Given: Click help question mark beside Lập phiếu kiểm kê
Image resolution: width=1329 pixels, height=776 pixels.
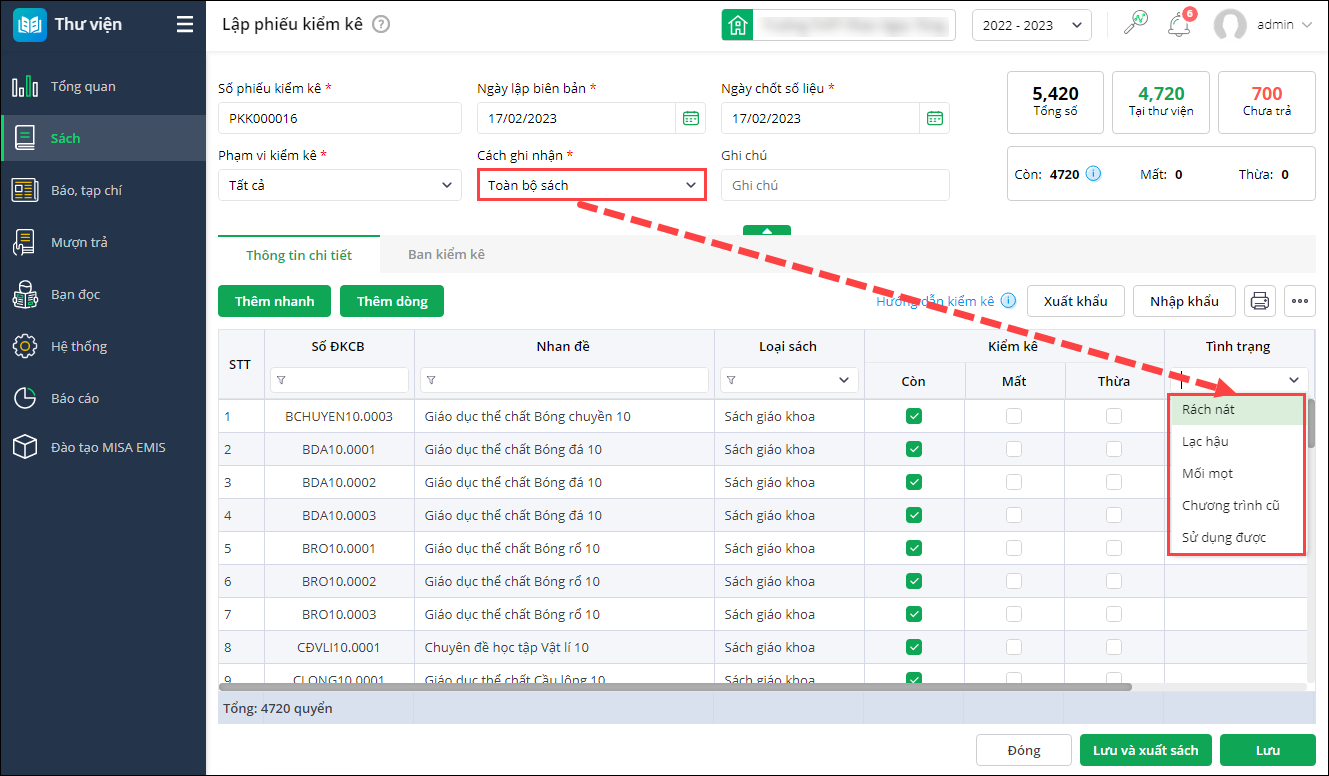Looking at the screenshot, I should pos(381,25).
